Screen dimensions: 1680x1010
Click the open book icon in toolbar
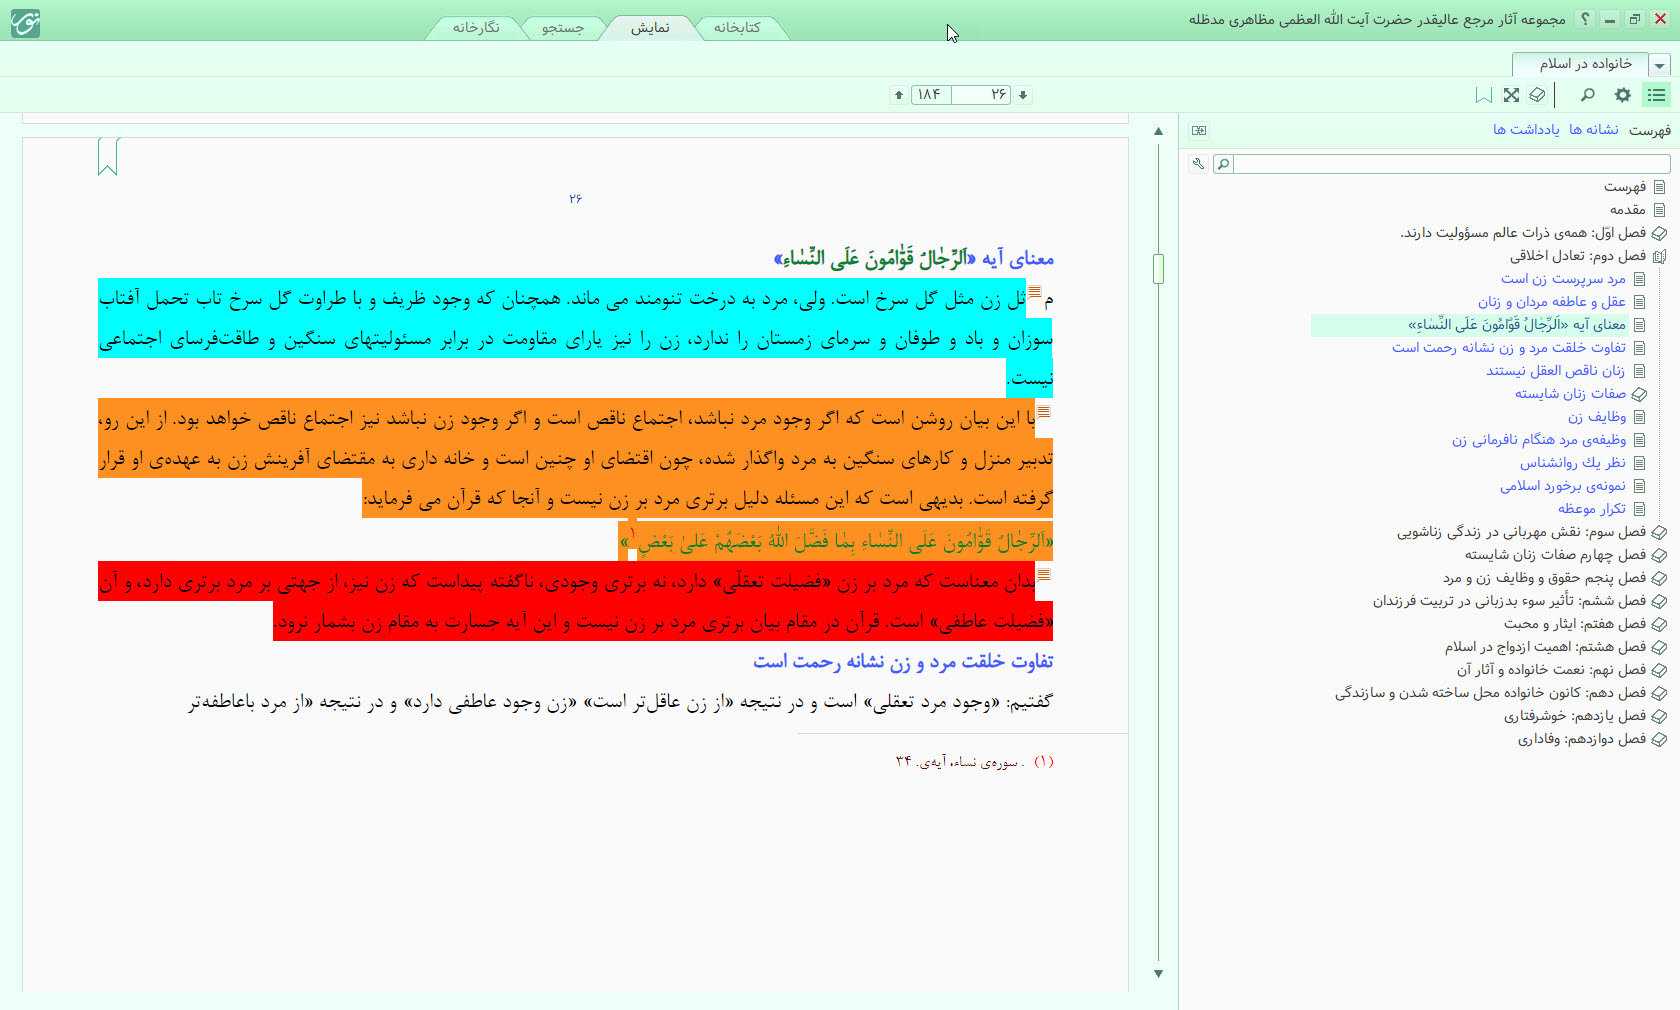tap(1537, 95)
